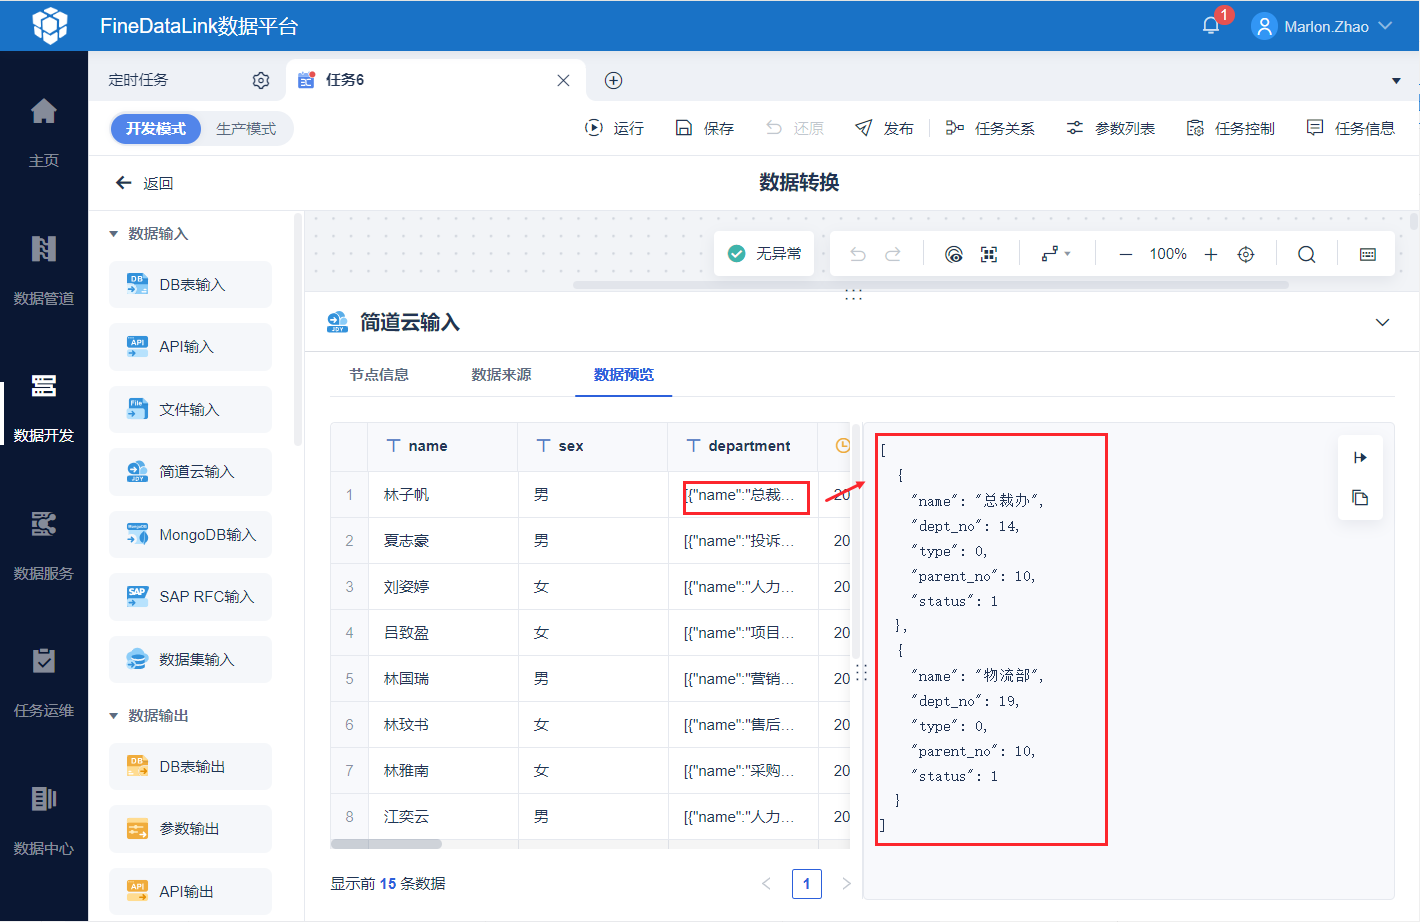Viewport: 1420px width, 922px height.
Task: Select the 参数输出 node
Action: click(x=190, y=829)
